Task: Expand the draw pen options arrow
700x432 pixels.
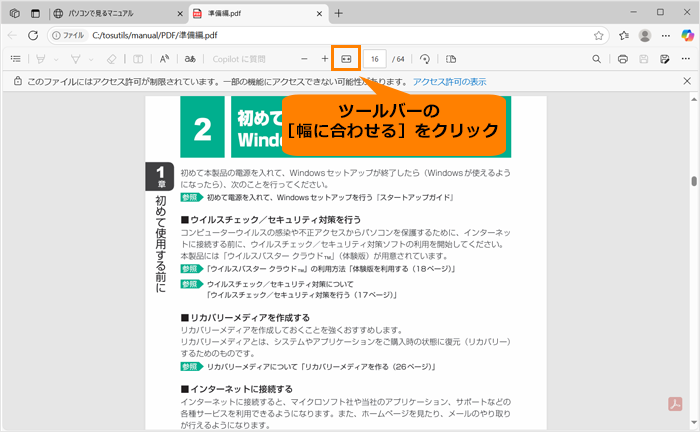Action: pos(91,59)
